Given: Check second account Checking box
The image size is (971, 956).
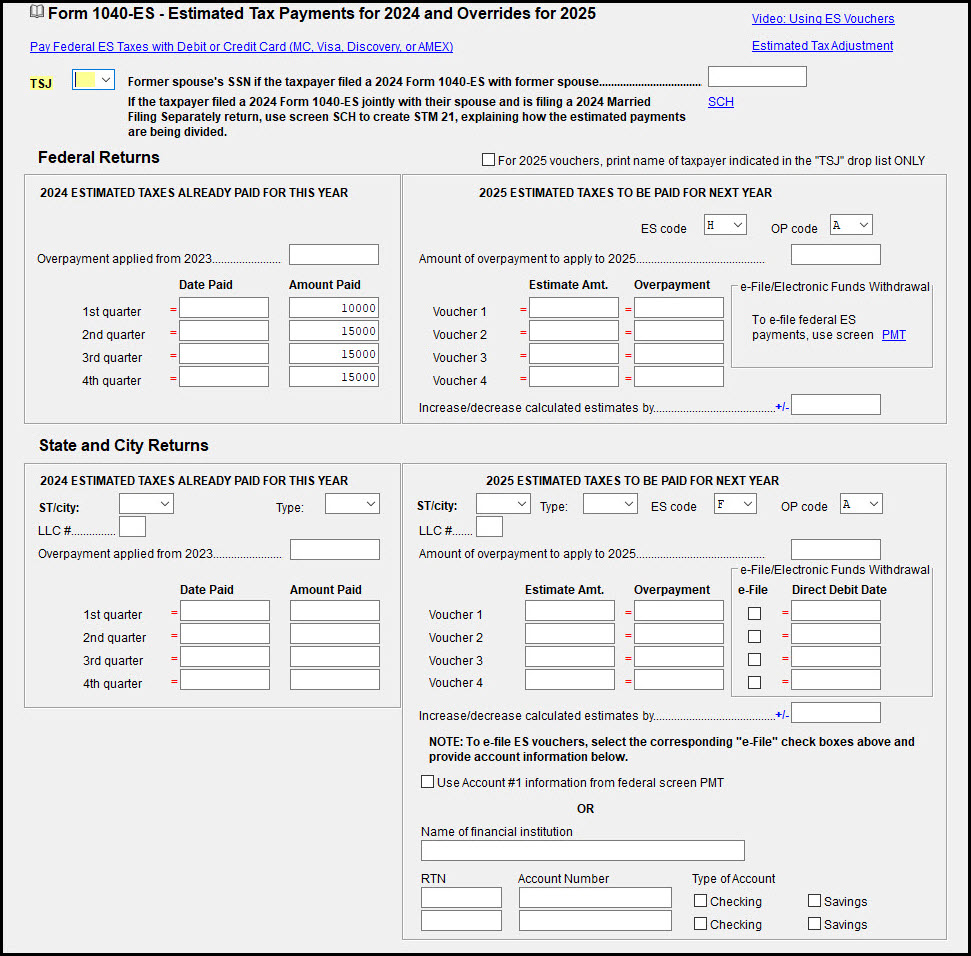Looking at the screenshot, I should [x=700, y=923].
